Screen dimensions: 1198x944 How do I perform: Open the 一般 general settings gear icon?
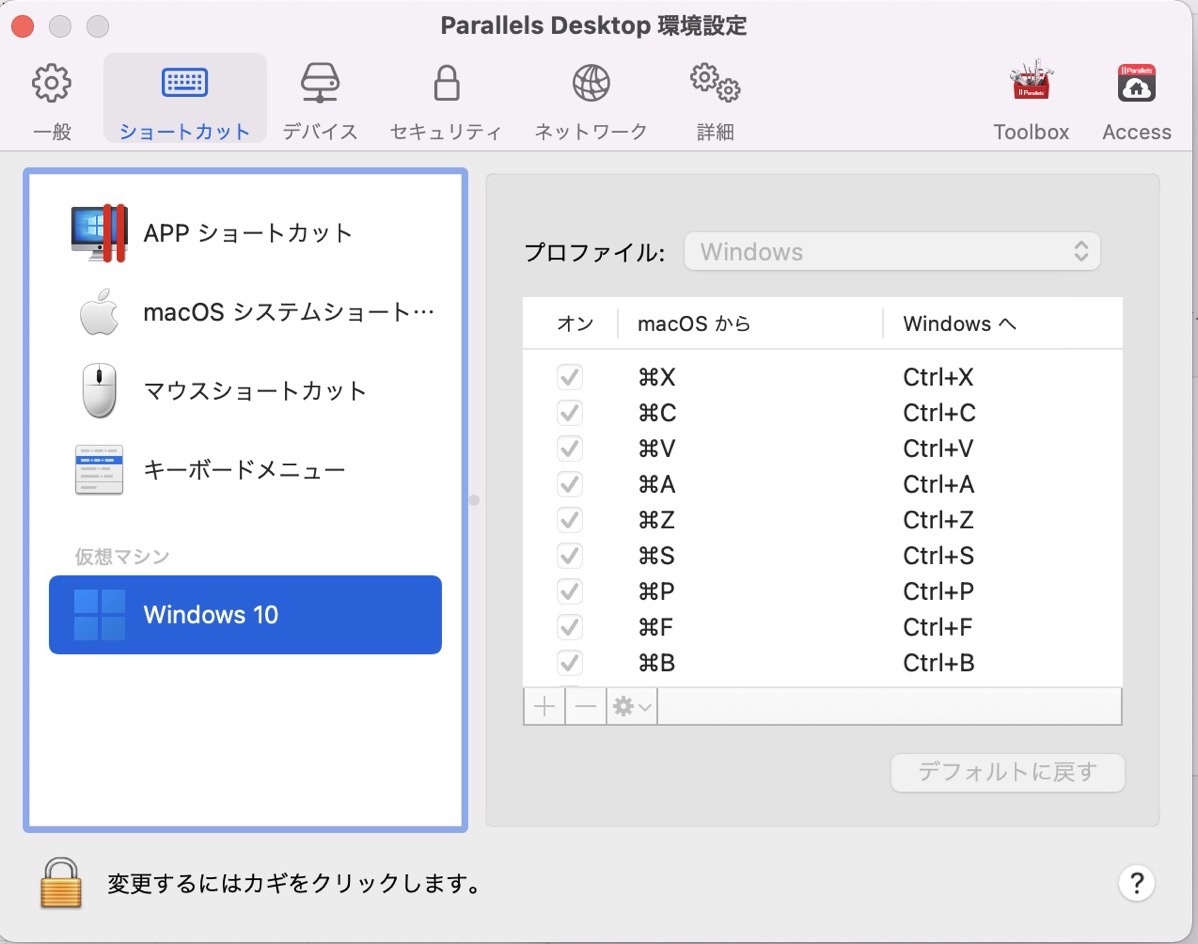[51, 82]
